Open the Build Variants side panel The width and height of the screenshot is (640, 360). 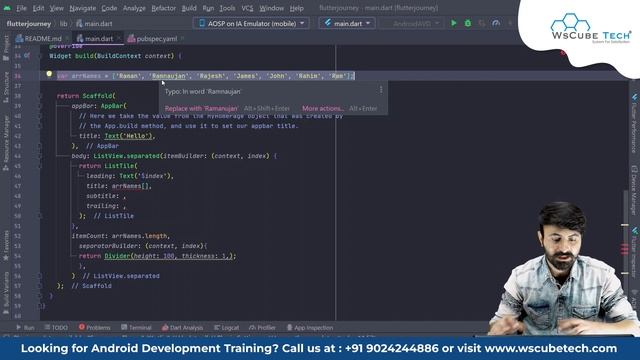pos(6,293)
